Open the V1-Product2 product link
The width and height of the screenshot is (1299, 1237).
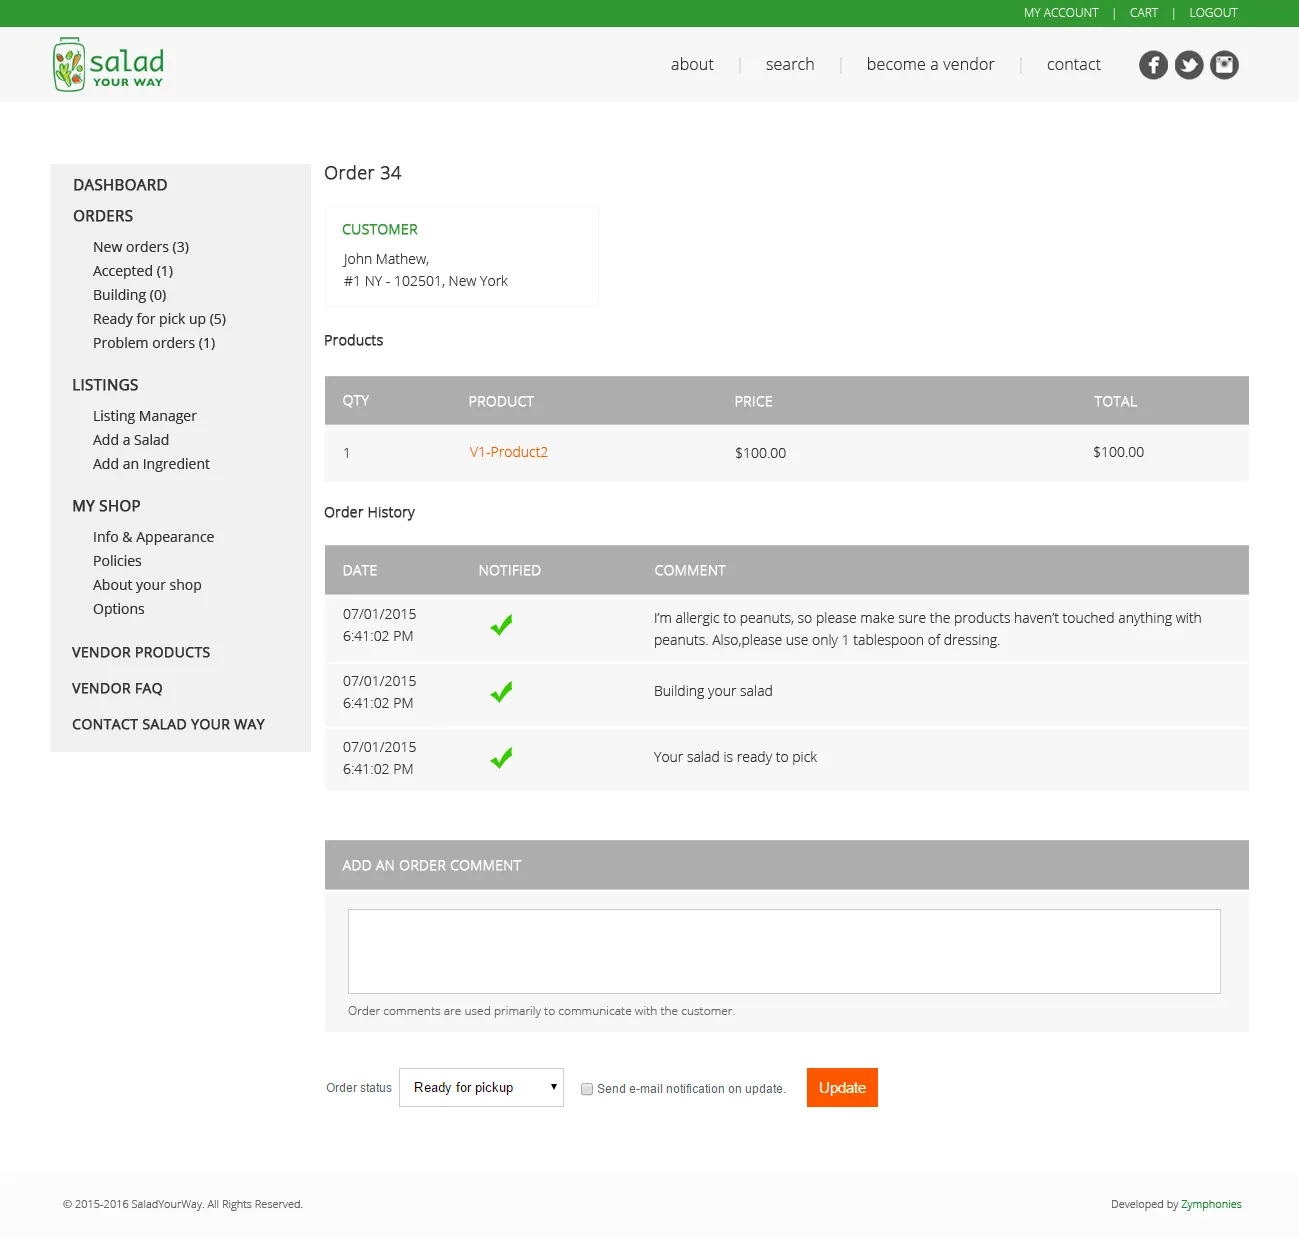[509, 452]
